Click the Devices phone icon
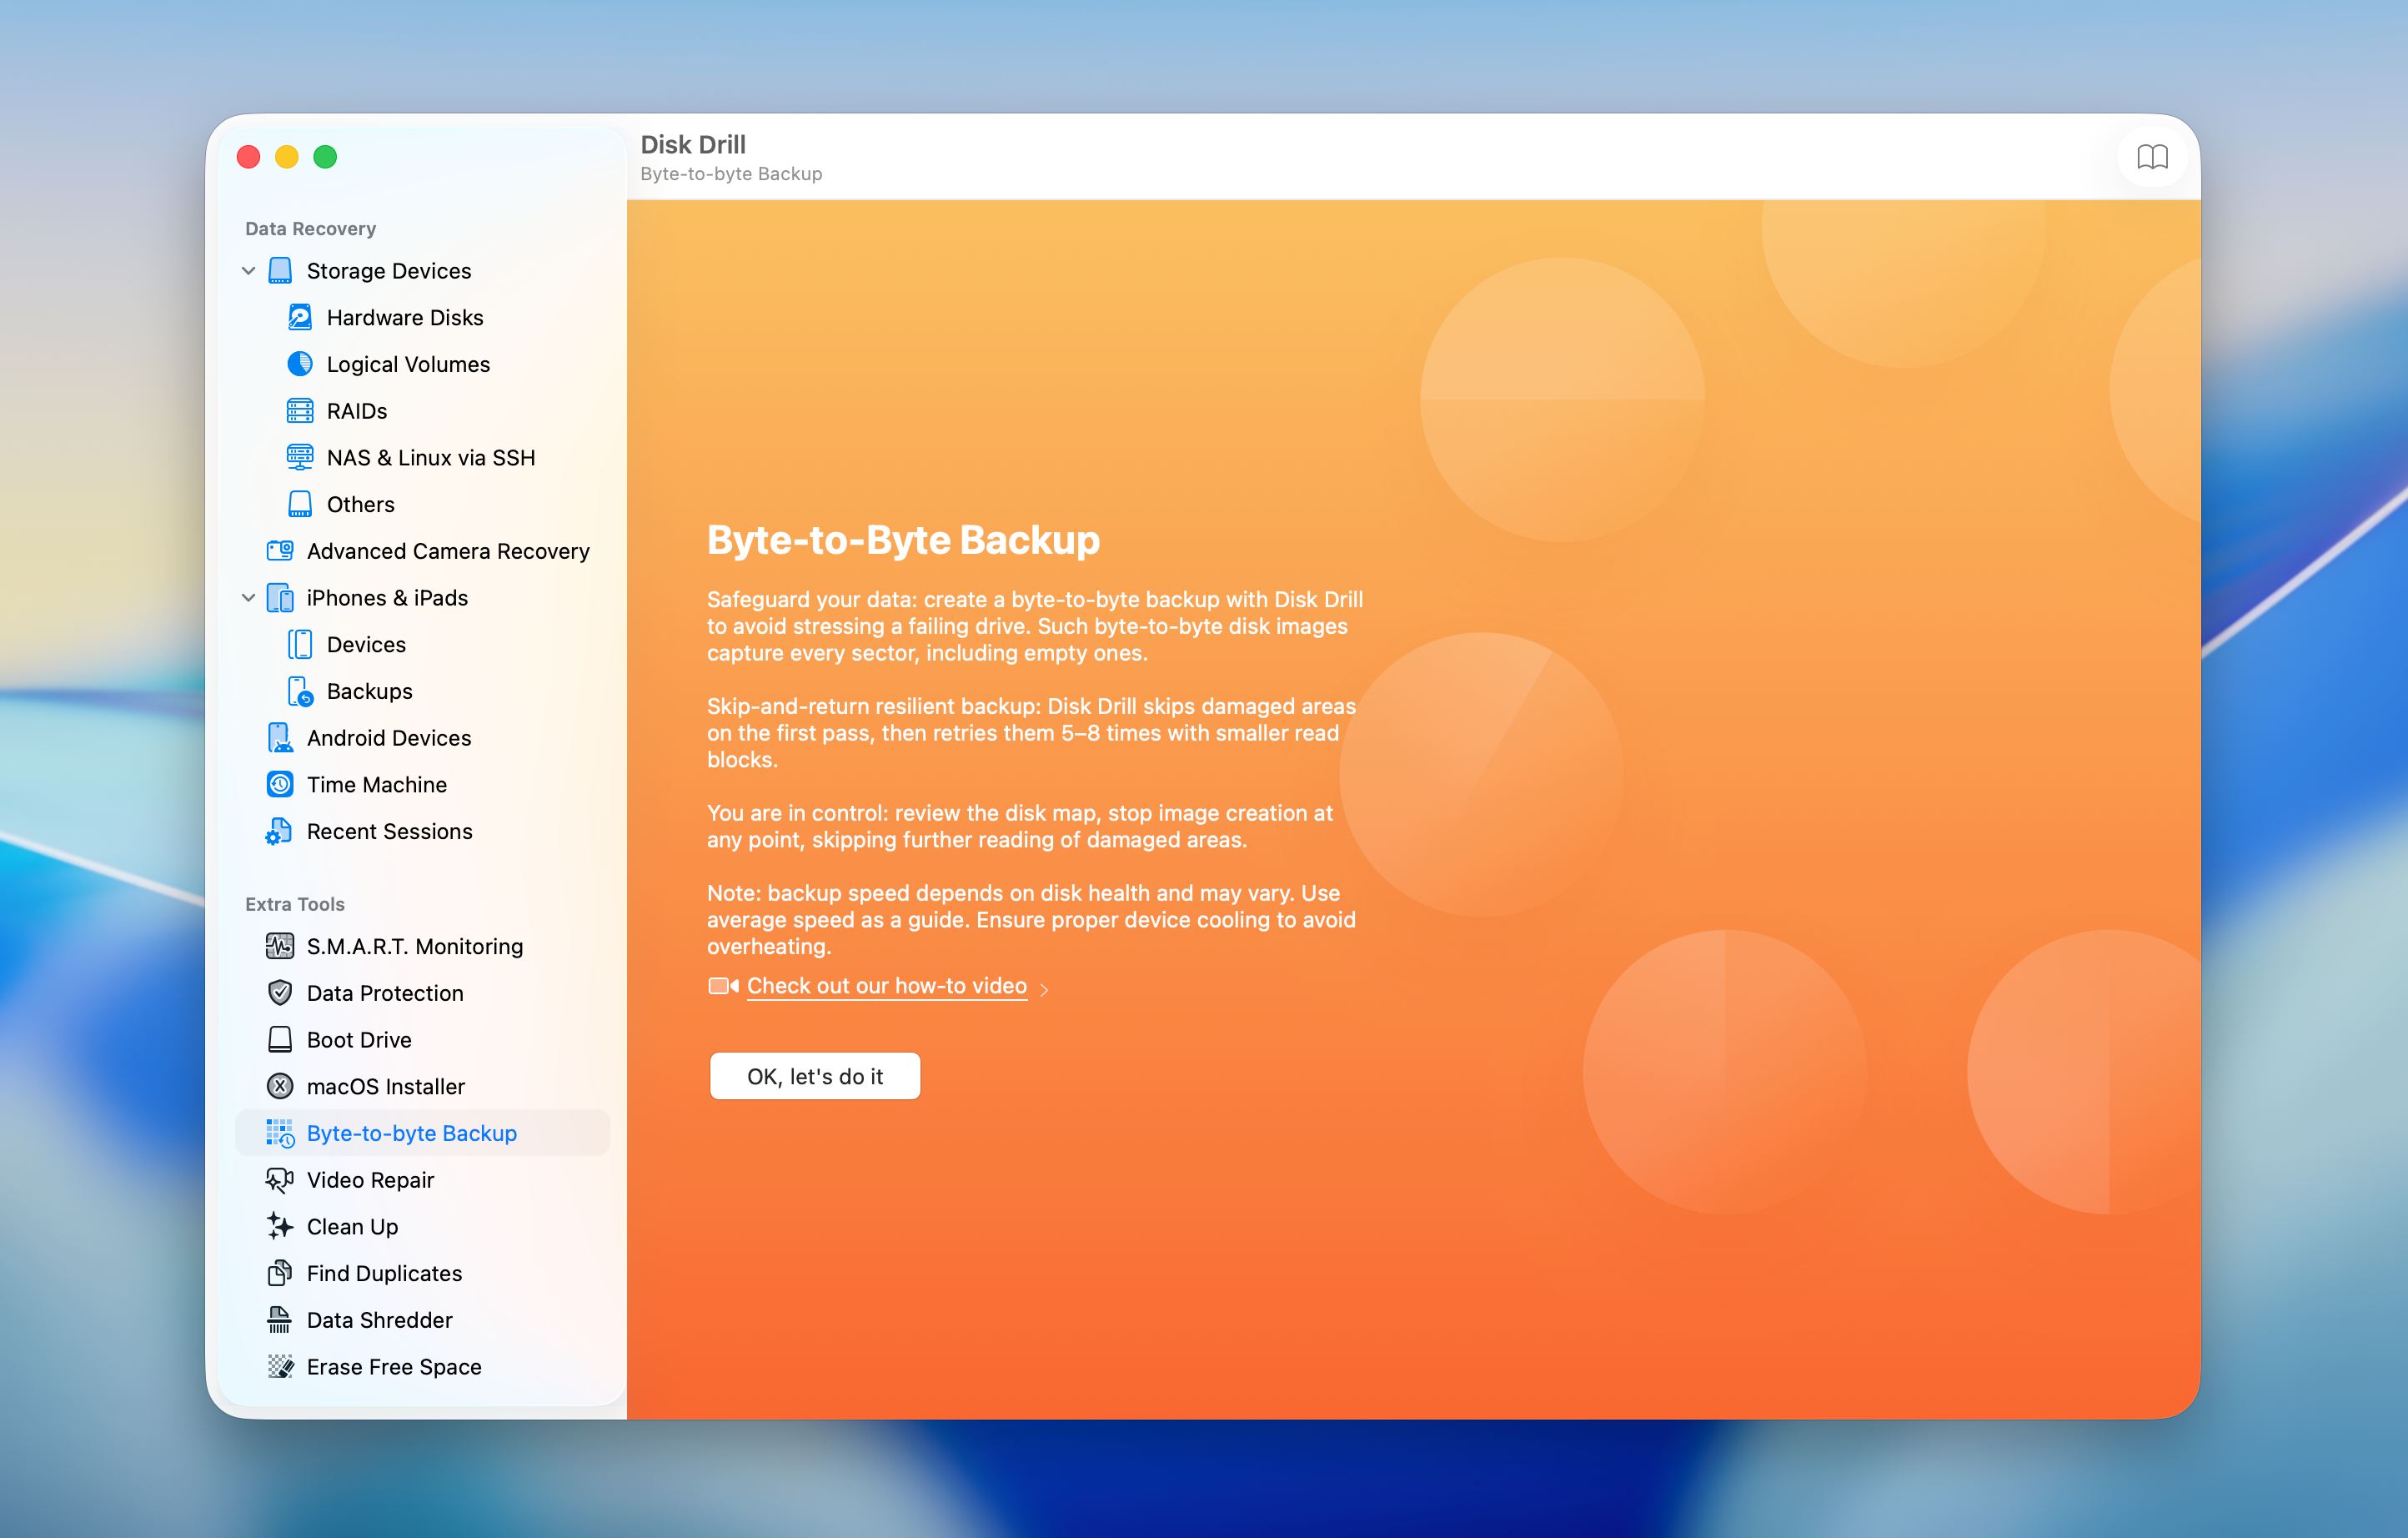 pos(300,645)
